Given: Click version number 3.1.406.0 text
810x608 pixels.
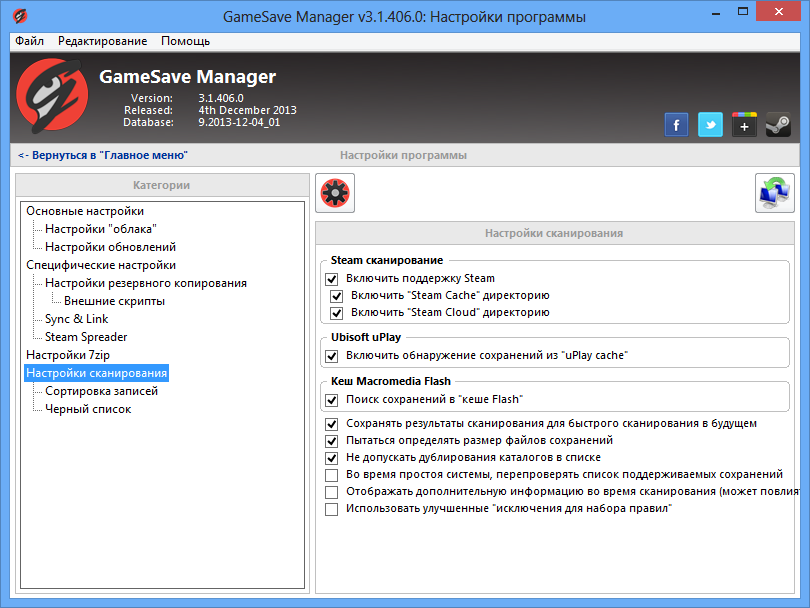Looking at the screenshot, I should pos(221,98).
